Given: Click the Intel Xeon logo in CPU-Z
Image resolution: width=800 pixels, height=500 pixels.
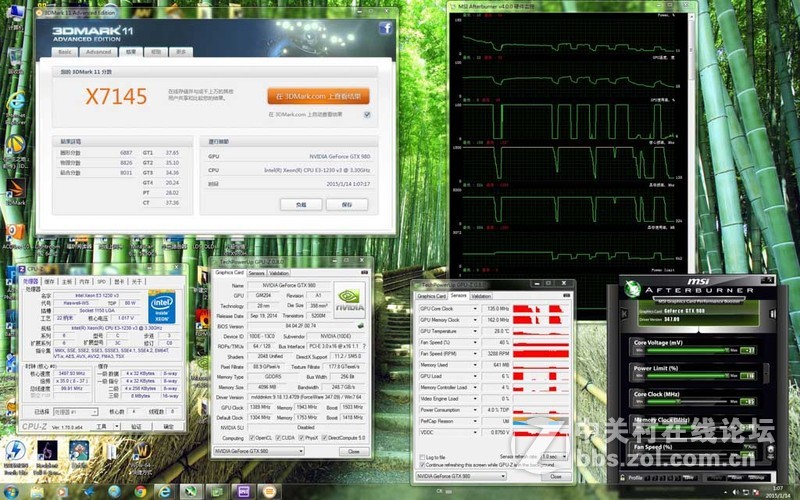Looking at the screenshot, I should click(x=162, y=306).
